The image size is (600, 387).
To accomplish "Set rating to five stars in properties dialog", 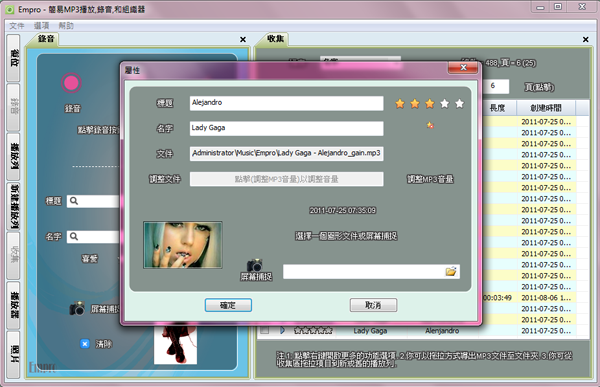I will 460,103.
